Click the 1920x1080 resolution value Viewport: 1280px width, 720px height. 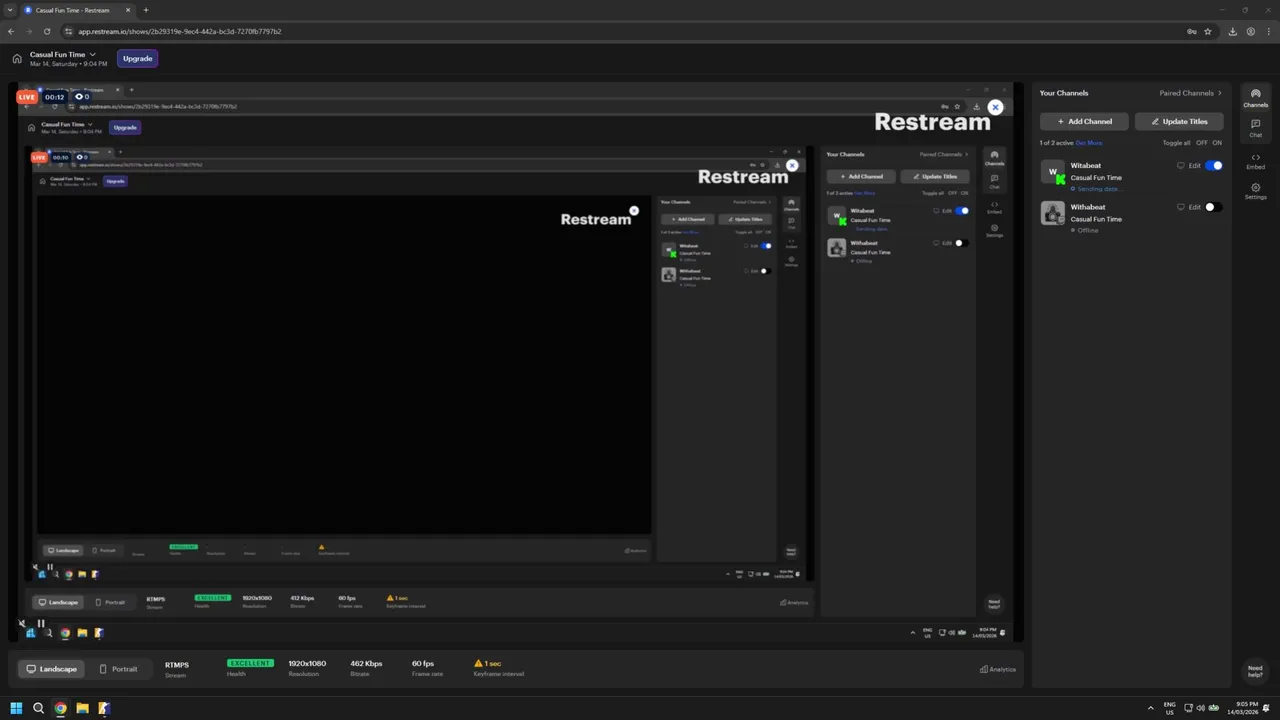pyautogui.click(x=307, y=664)
